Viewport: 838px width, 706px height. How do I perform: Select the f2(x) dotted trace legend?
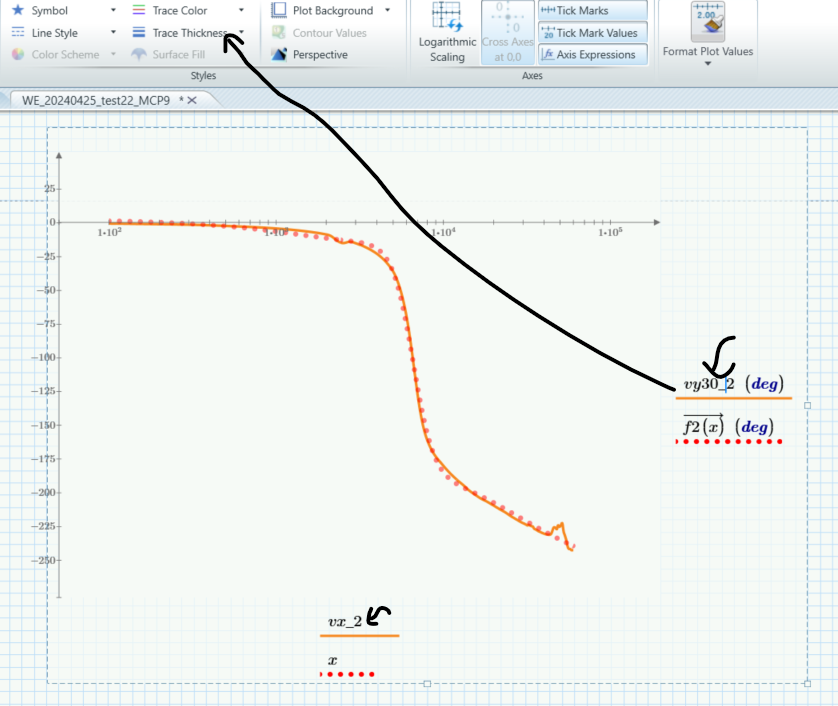(x=702, y=427)
